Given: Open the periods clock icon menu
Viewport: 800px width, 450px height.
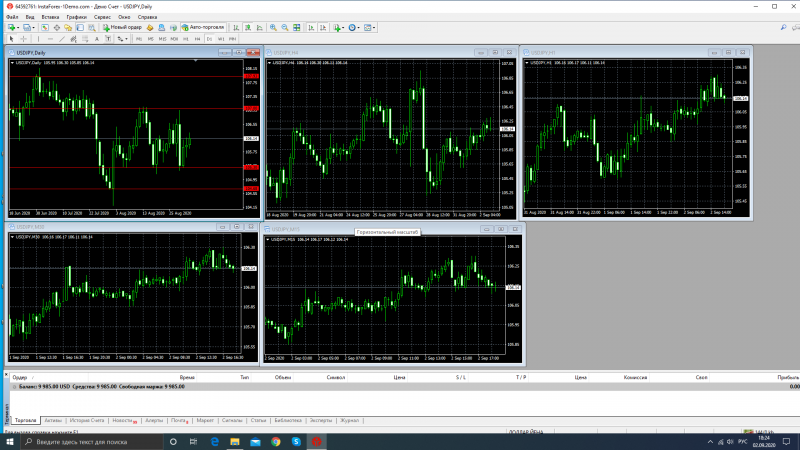Looking at the screenshot, I should (x=352, y=28).
